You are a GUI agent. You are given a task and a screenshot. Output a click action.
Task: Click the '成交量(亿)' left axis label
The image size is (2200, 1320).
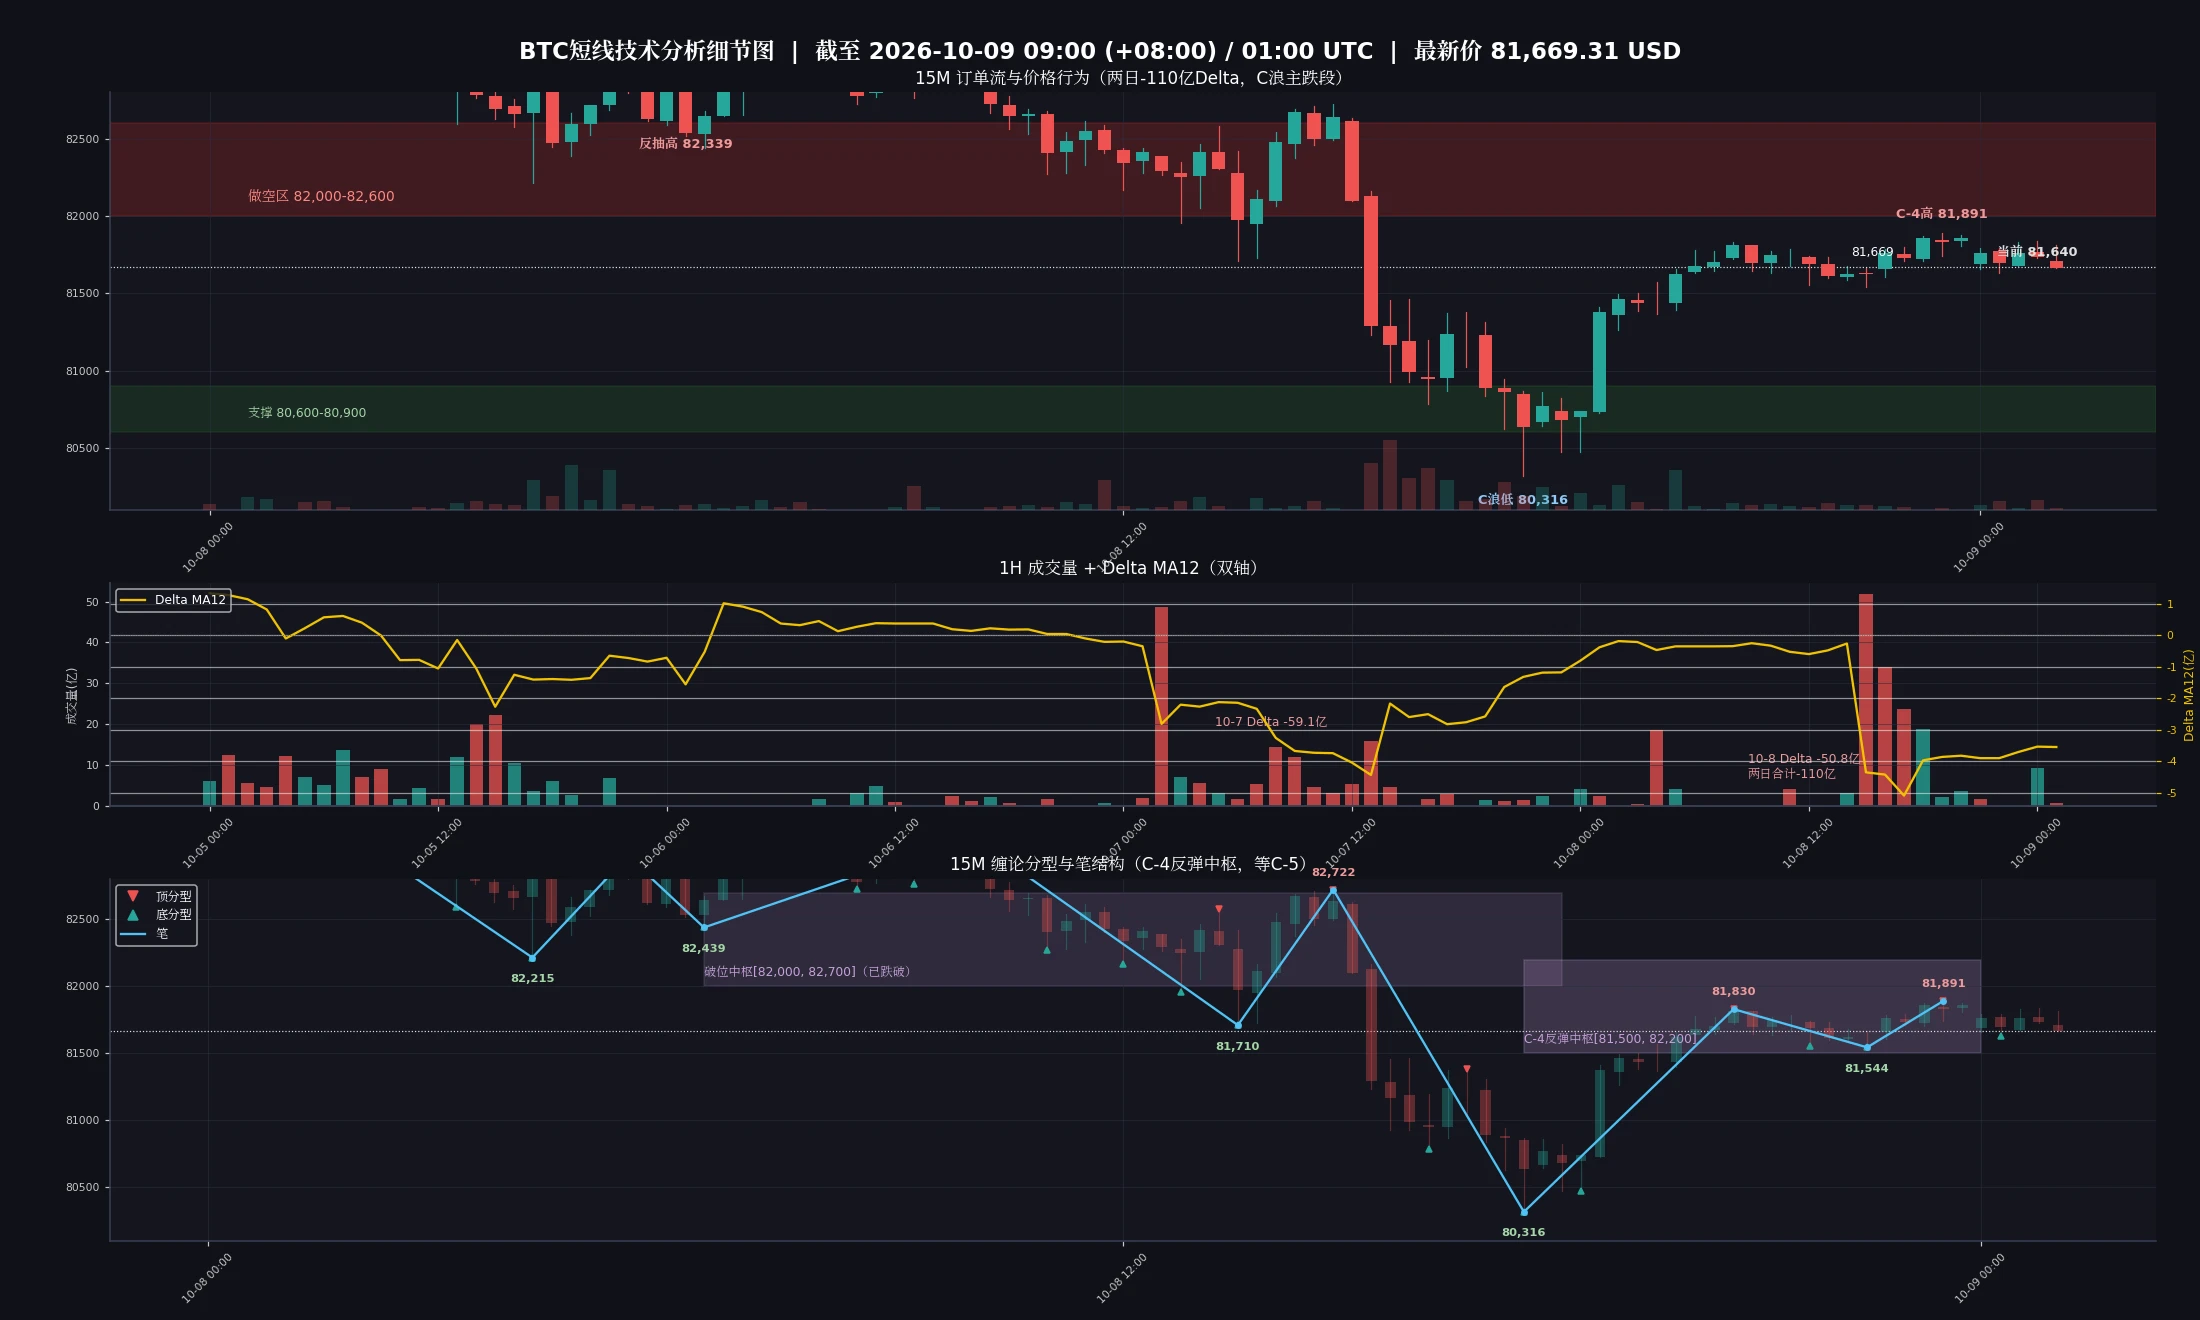71,695
